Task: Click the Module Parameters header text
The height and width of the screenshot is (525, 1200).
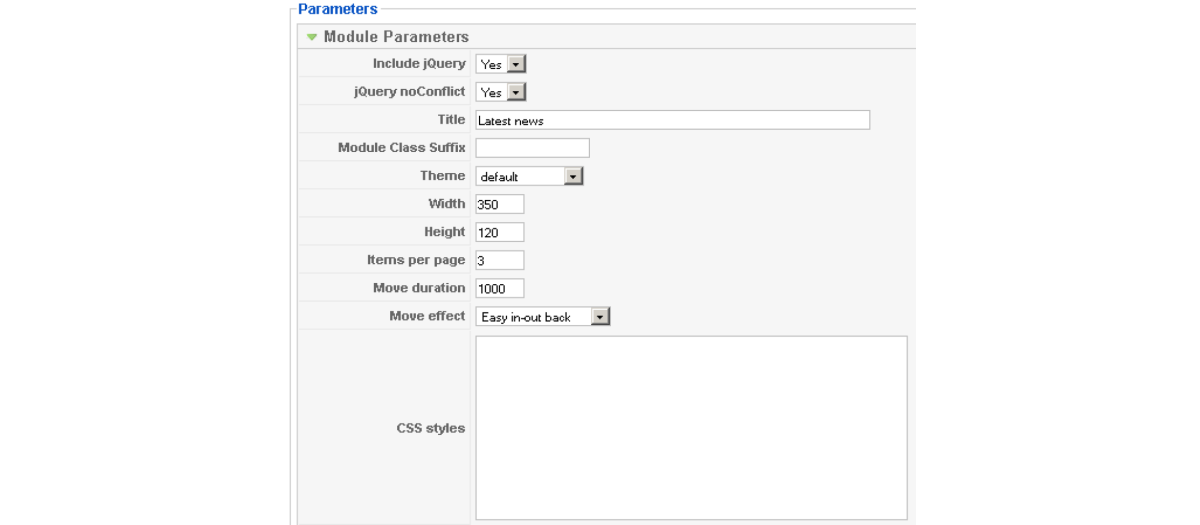Action: tap(396, 37)
